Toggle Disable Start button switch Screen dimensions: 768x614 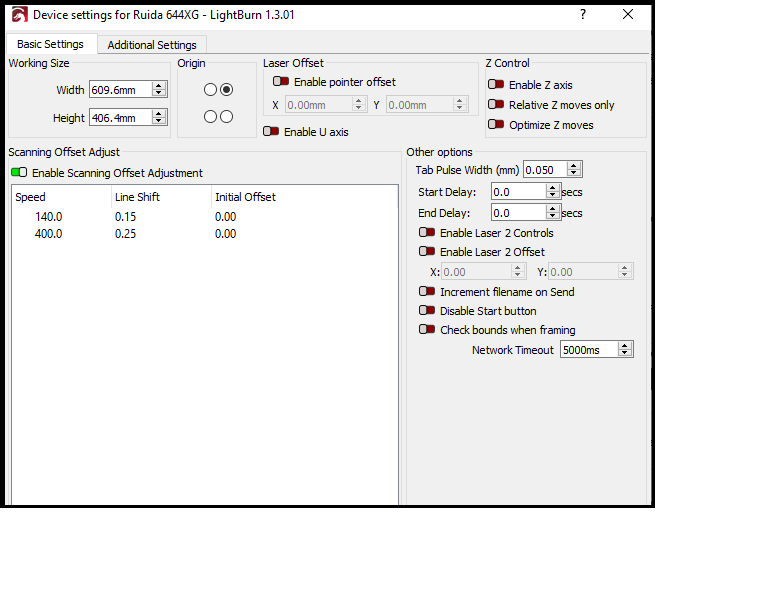pos(427,310)
